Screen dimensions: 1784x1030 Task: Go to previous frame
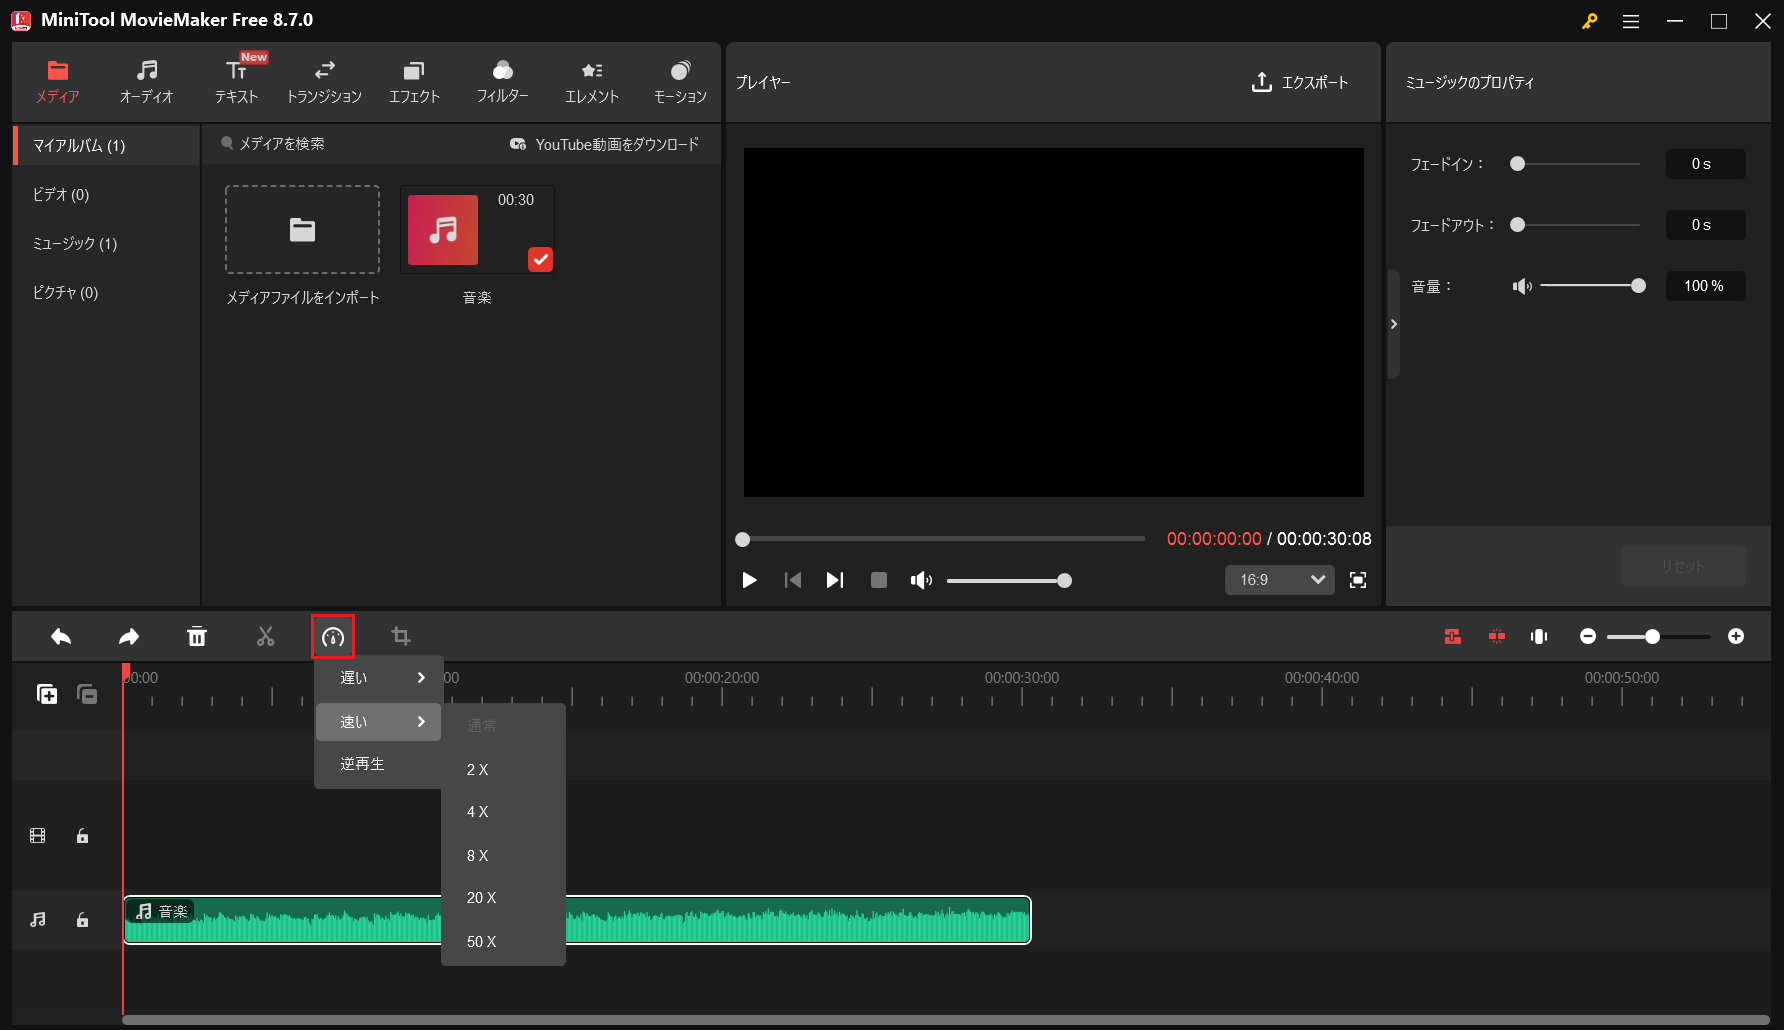(x=792, y=580)
